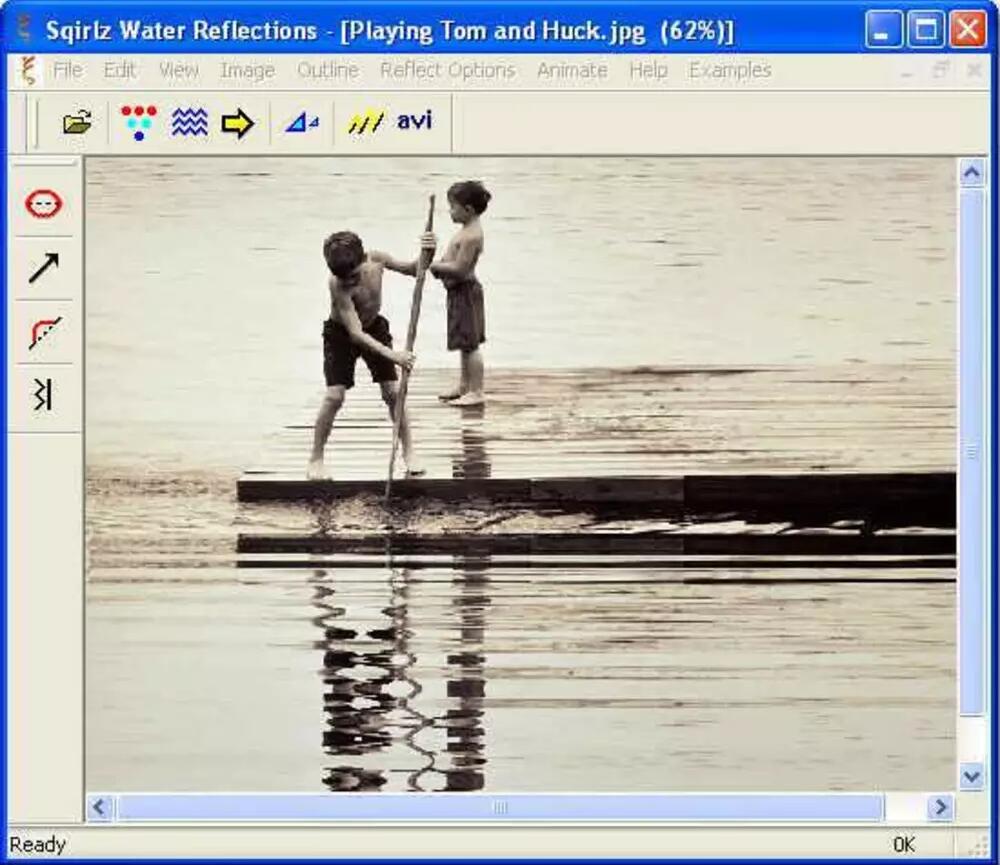Click the horizontal scrollbar right arrow
This screenshot has width=1000, height=865.
[x=940, y=807]
